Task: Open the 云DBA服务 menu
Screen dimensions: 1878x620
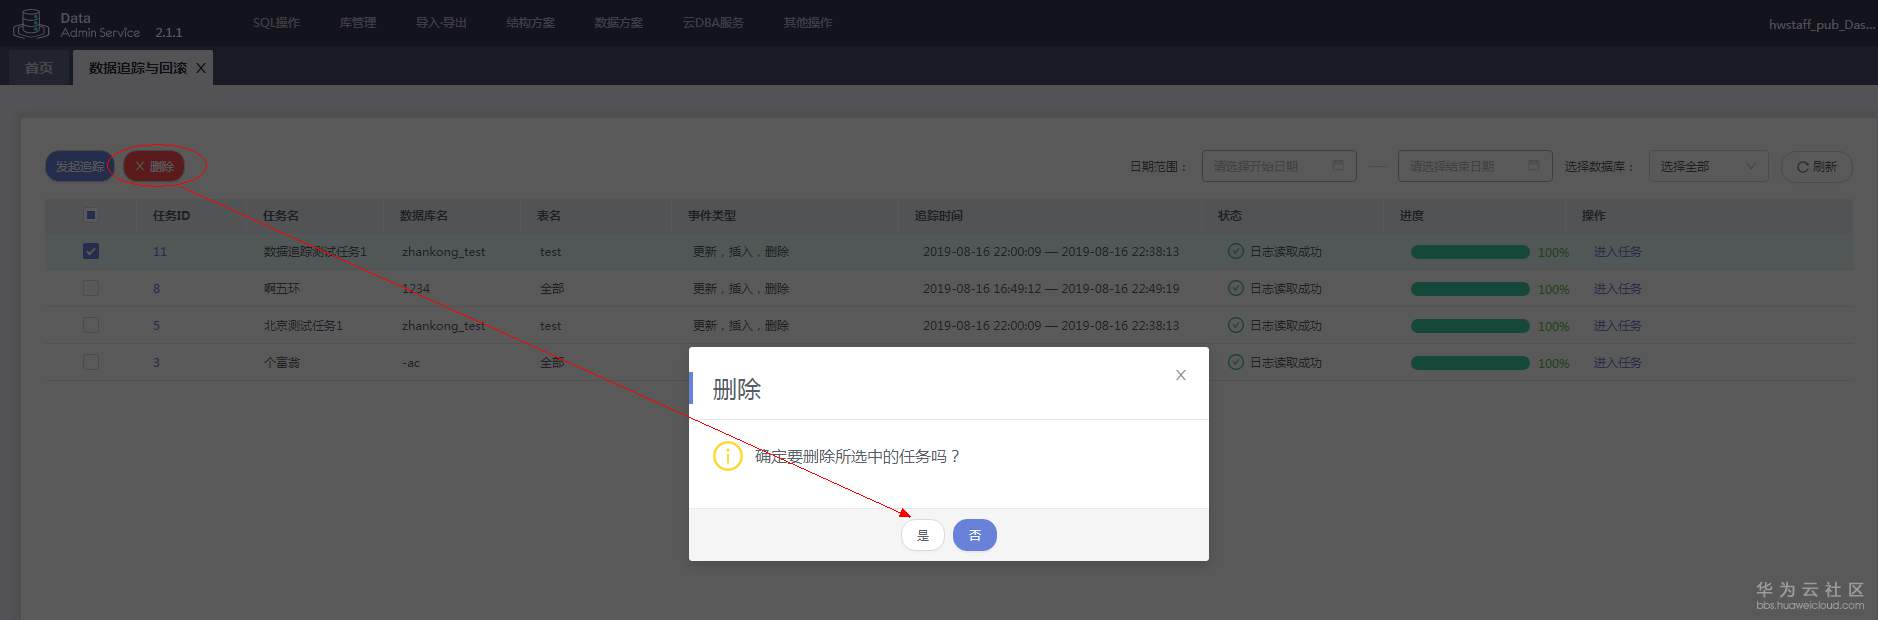Action: click(713, 22)
